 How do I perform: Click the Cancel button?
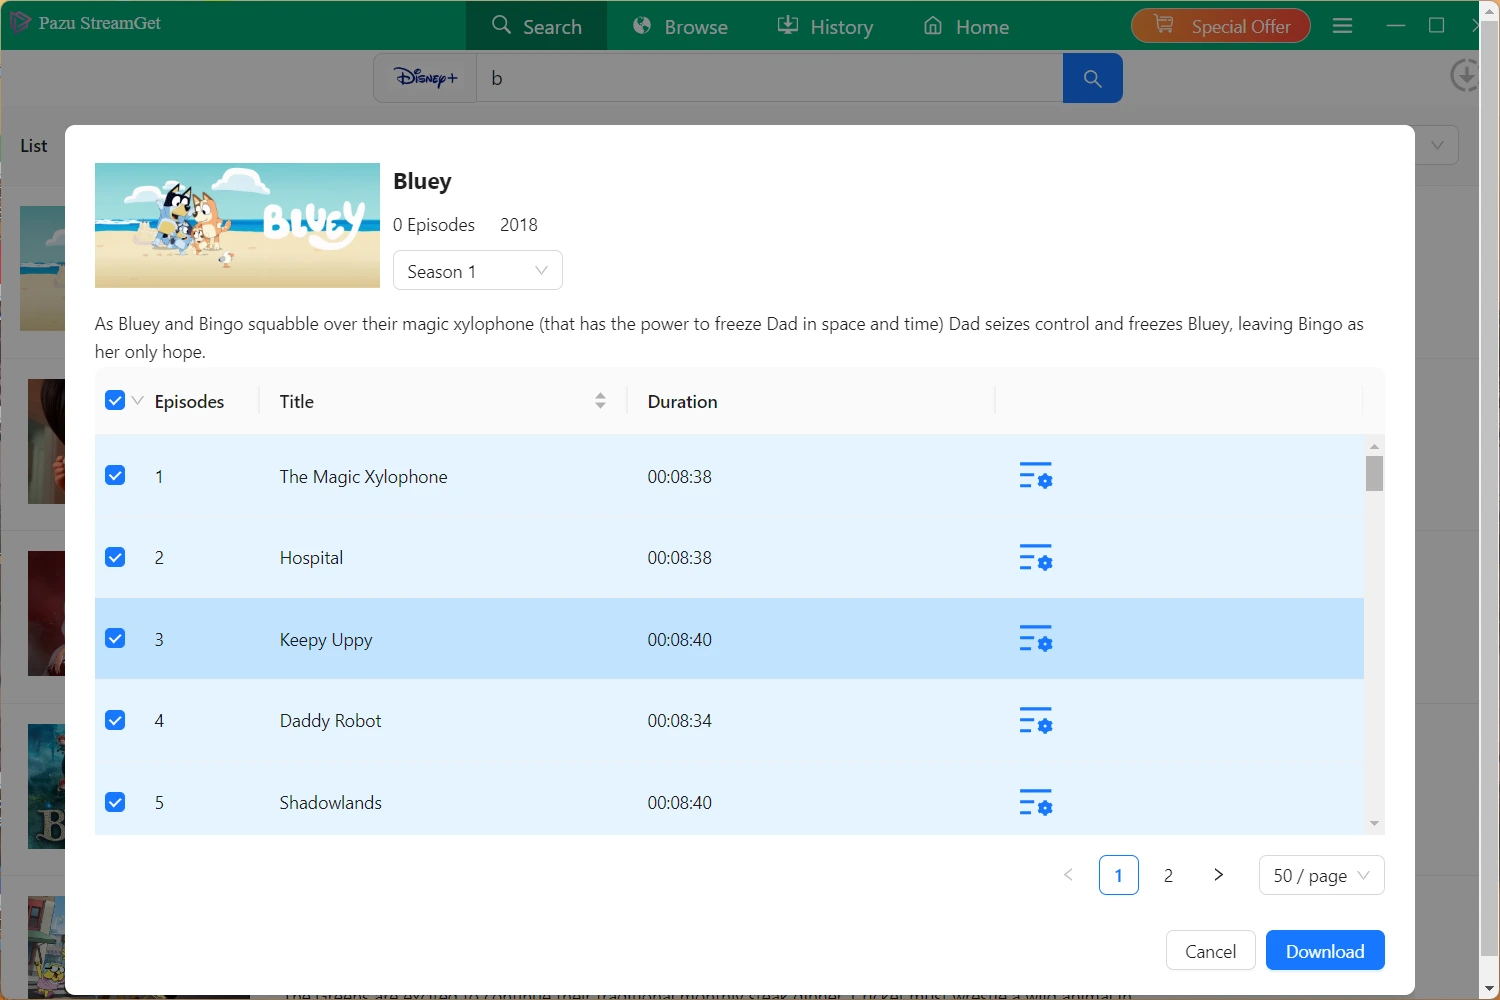pos(1210,951)
